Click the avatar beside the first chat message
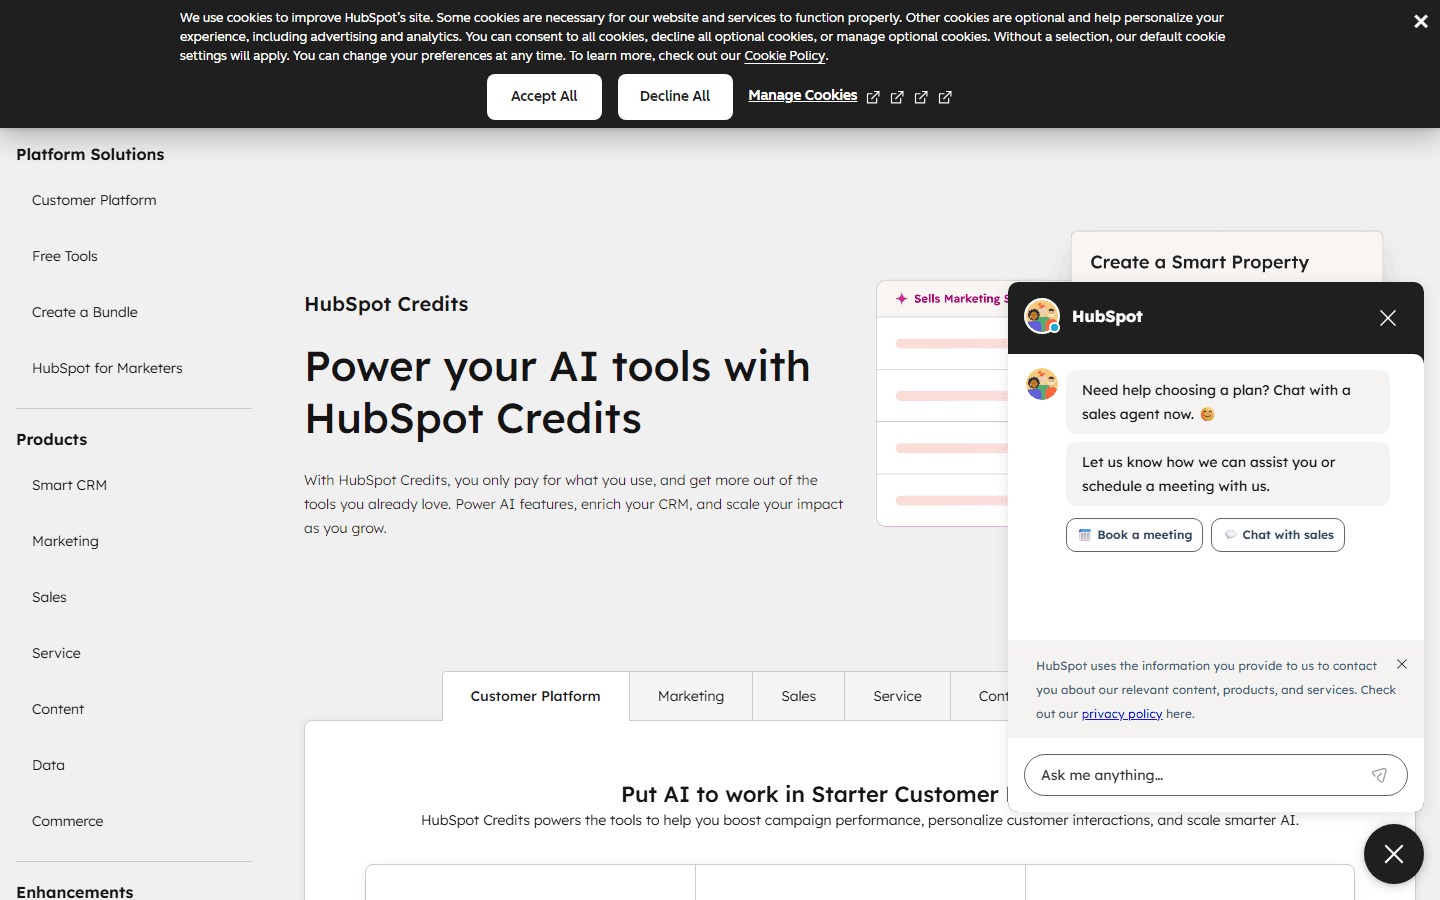 [1042, 384]
